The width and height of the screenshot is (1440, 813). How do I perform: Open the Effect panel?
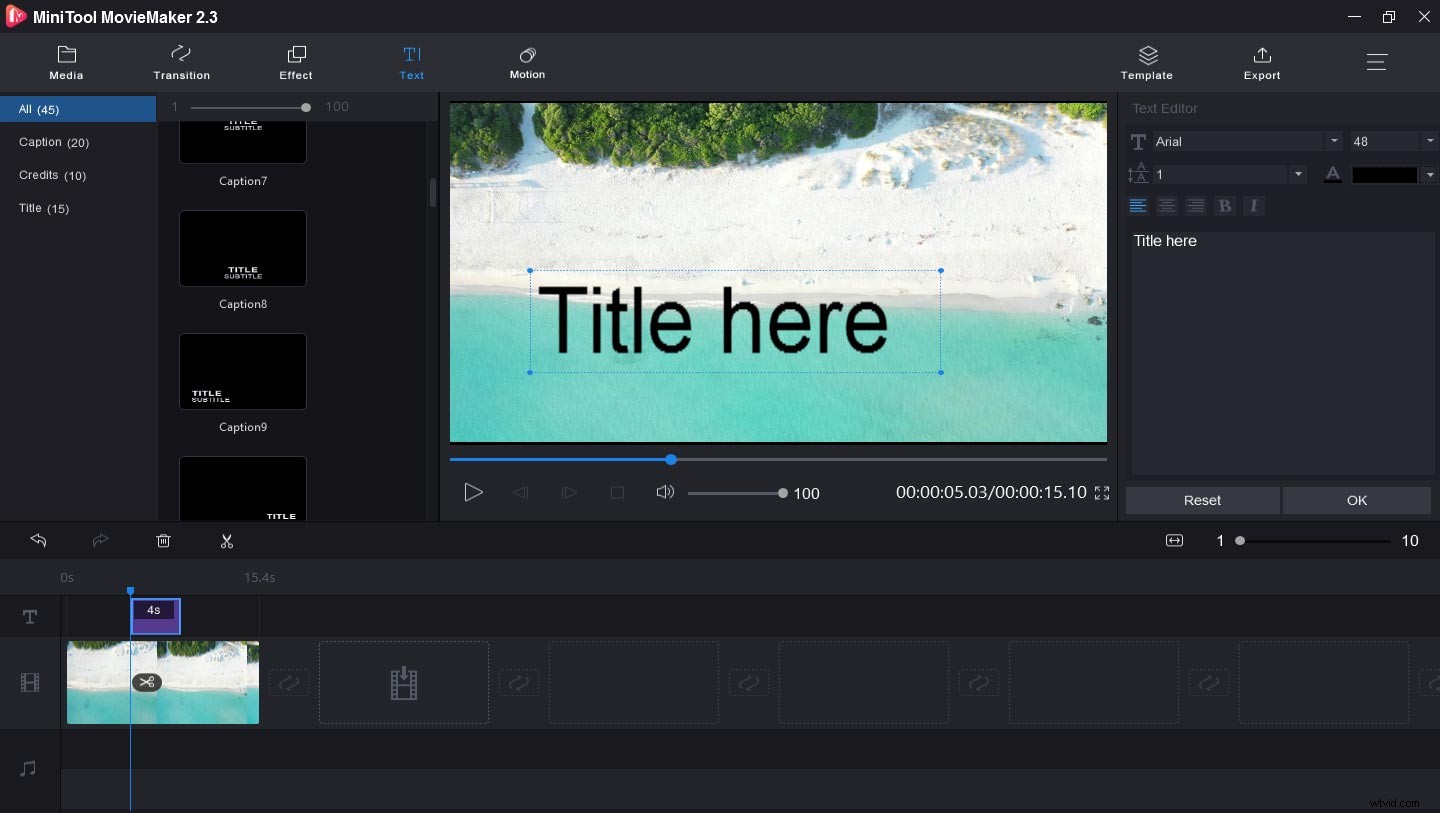(x=296, y=63)
